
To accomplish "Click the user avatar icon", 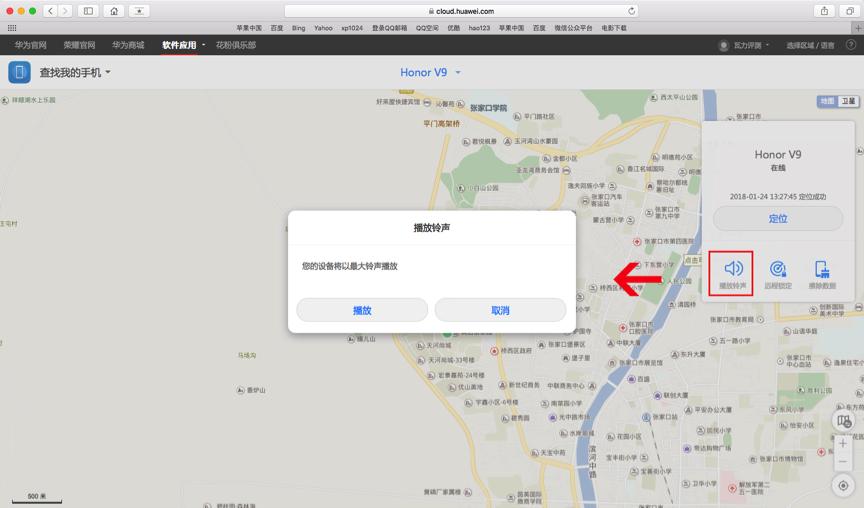I will [x=723, y=45].
